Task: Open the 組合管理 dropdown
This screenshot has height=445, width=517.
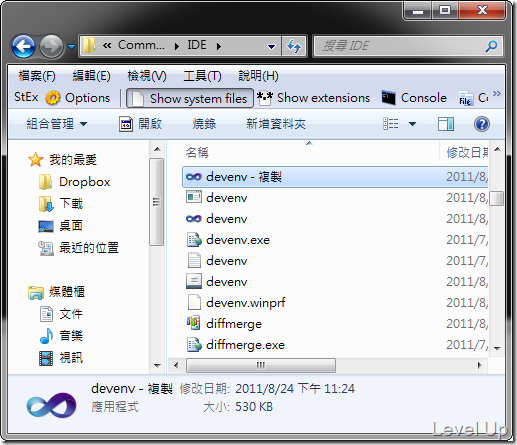Action: point(57,124)
